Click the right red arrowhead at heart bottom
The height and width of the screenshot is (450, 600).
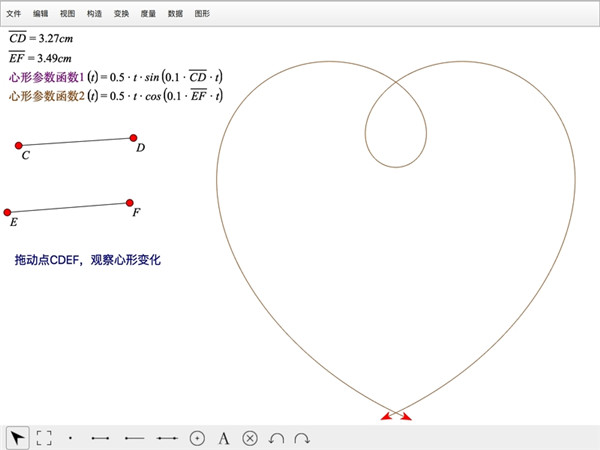tap(406, 416)
